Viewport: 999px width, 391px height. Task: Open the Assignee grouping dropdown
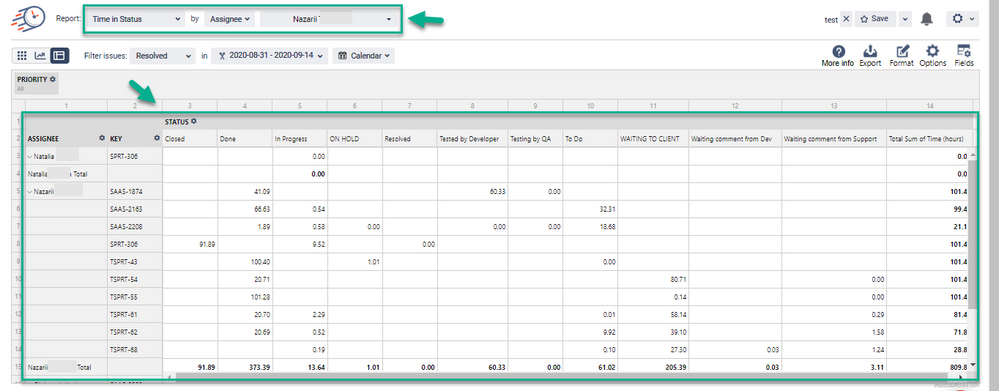[230, 19]
